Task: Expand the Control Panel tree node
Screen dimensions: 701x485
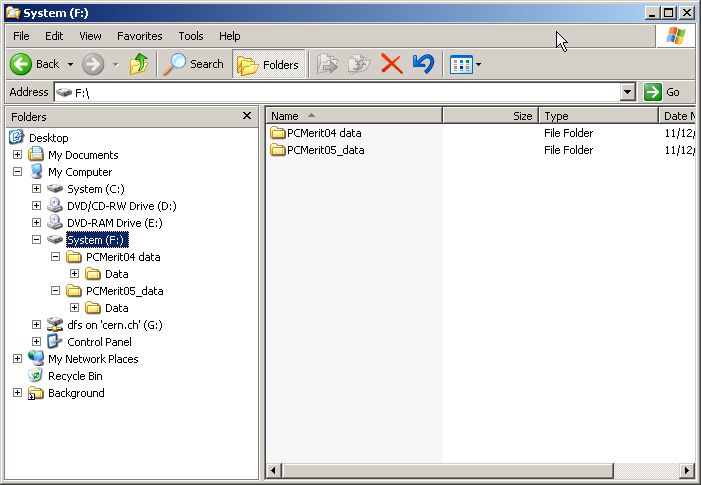Action: point(36,342)
